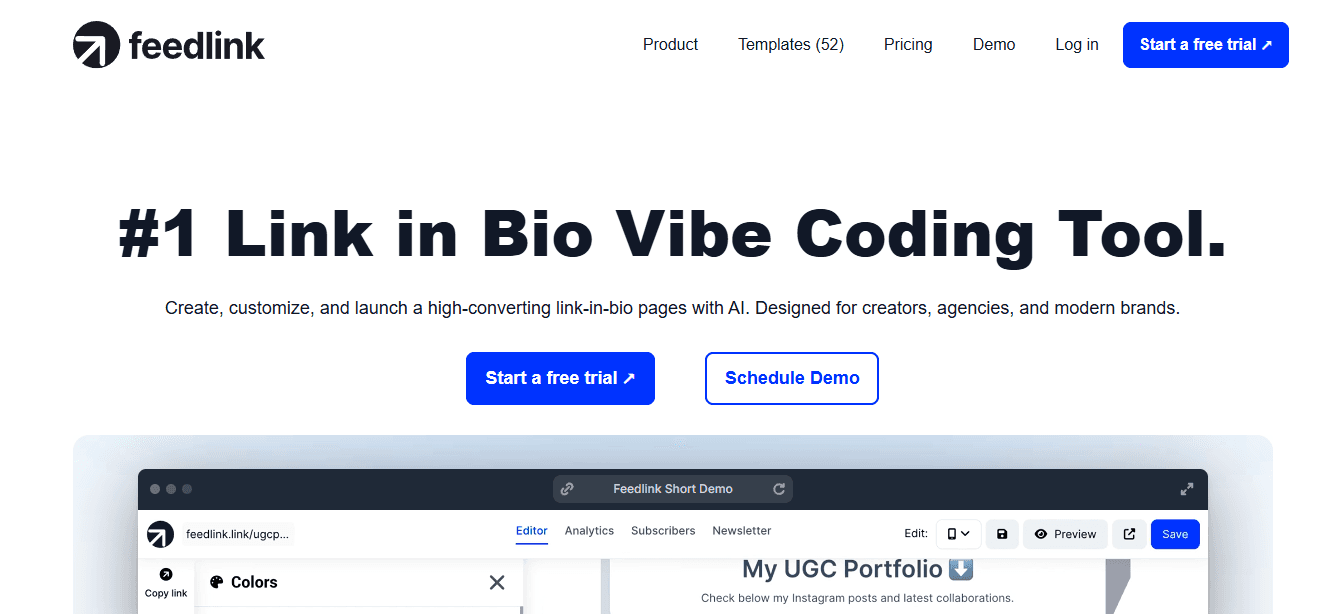Open page in new tab via external-link icon

point(1129,534)
